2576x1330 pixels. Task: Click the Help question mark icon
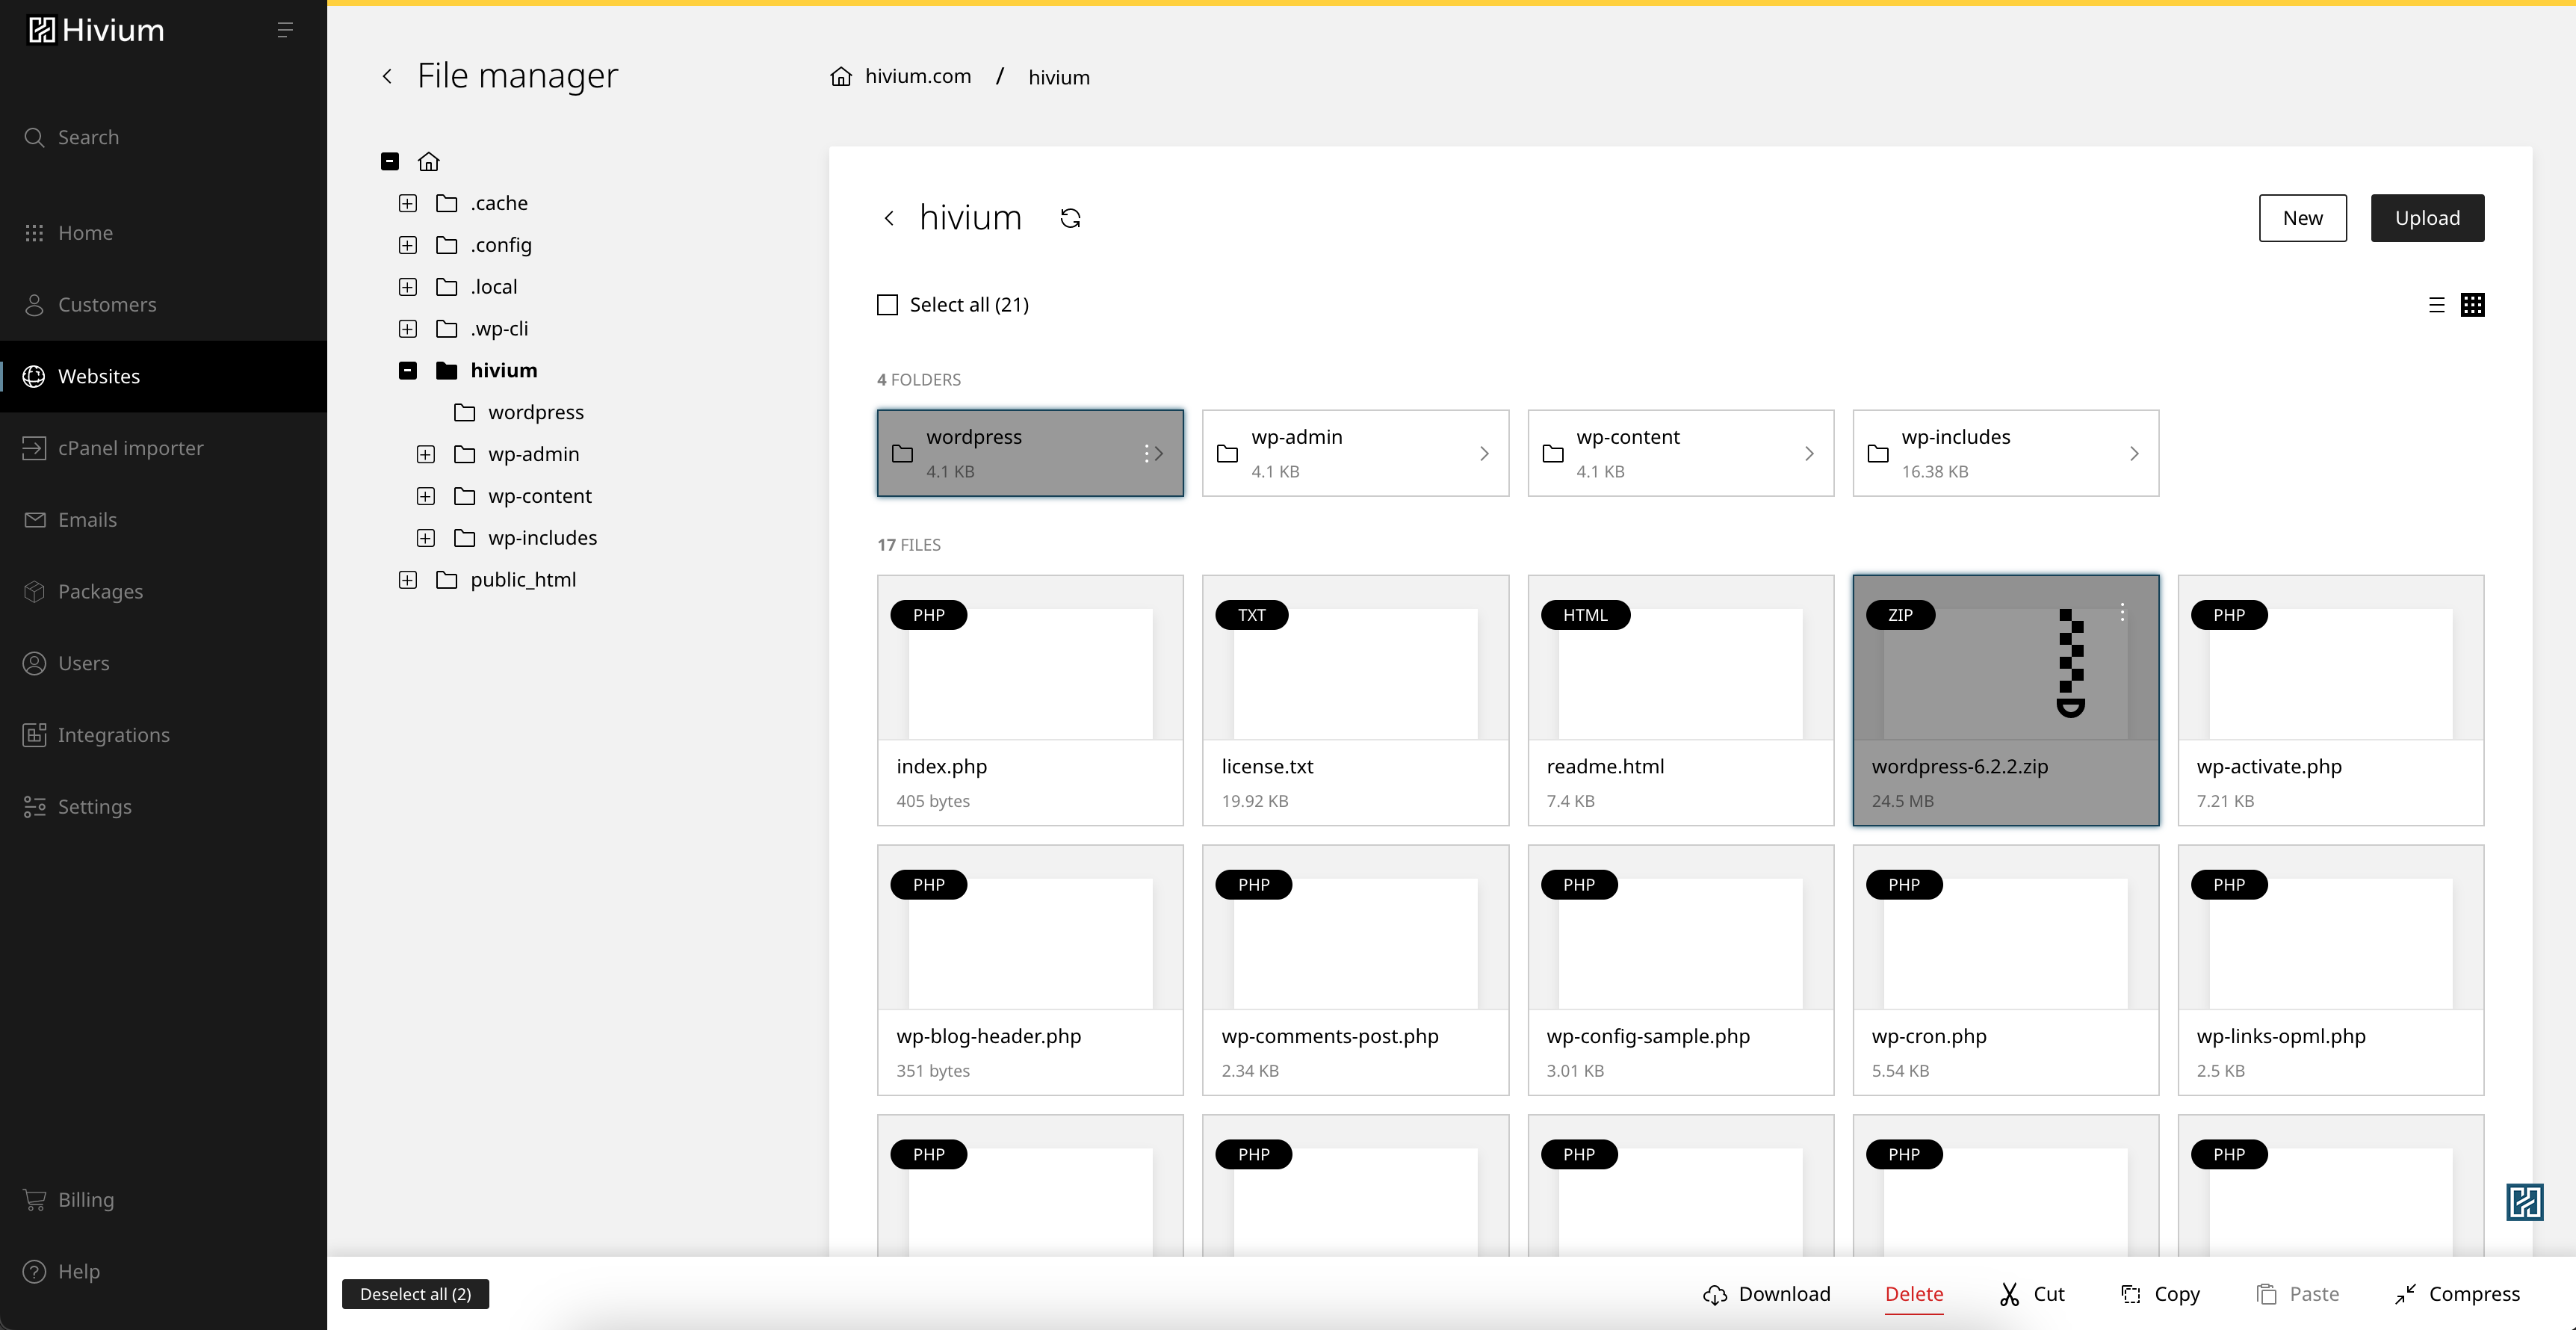pos(34,1272)
